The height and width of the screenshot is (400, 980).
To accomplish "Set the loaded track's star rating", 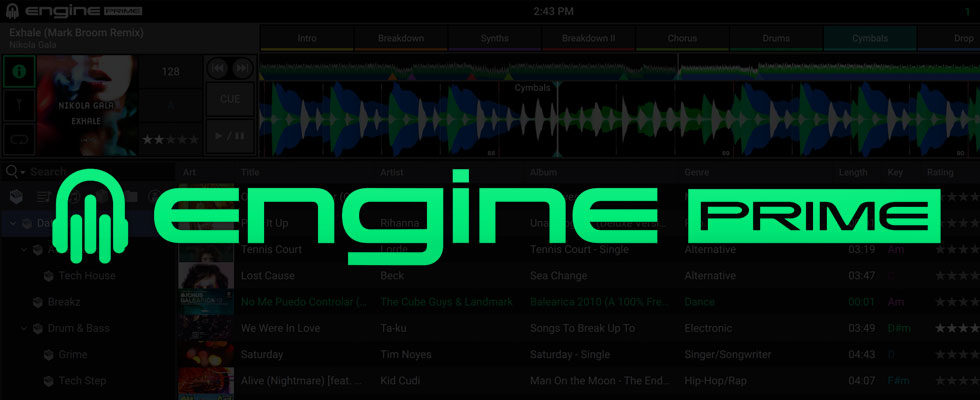I will [170, 139].
